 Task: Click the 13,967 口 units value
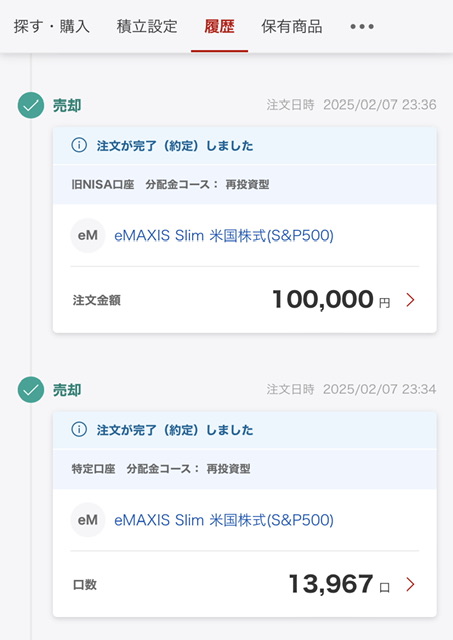pyautogui.click(x=339, y=584)
